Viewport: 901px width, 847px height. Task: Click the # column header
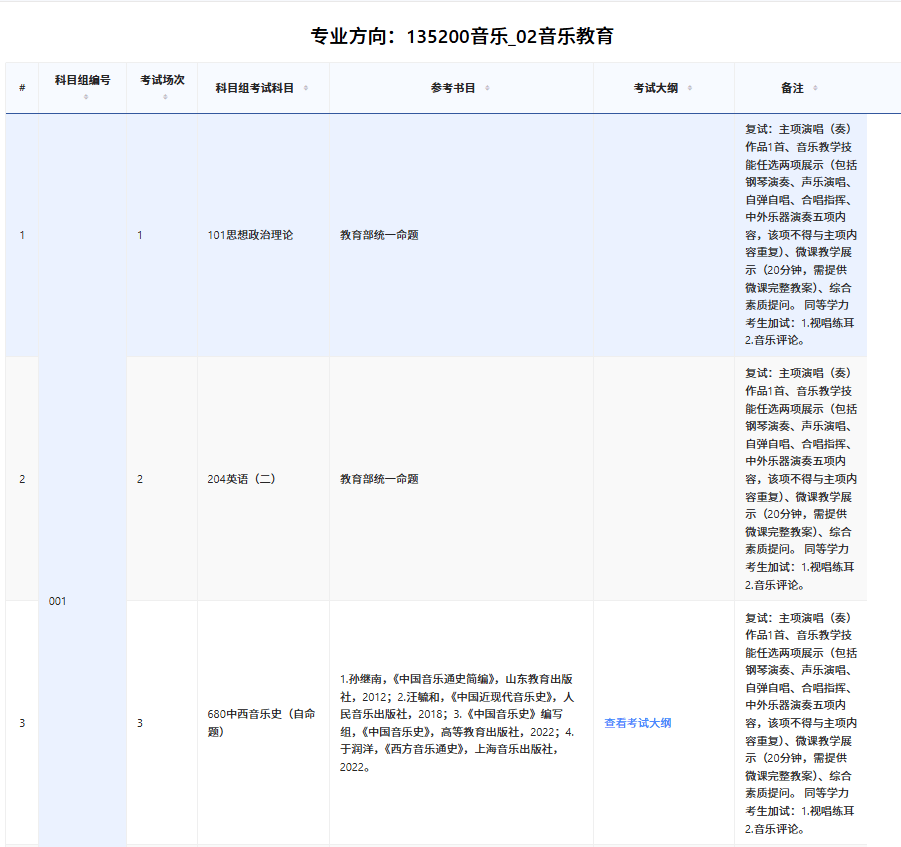22,88
